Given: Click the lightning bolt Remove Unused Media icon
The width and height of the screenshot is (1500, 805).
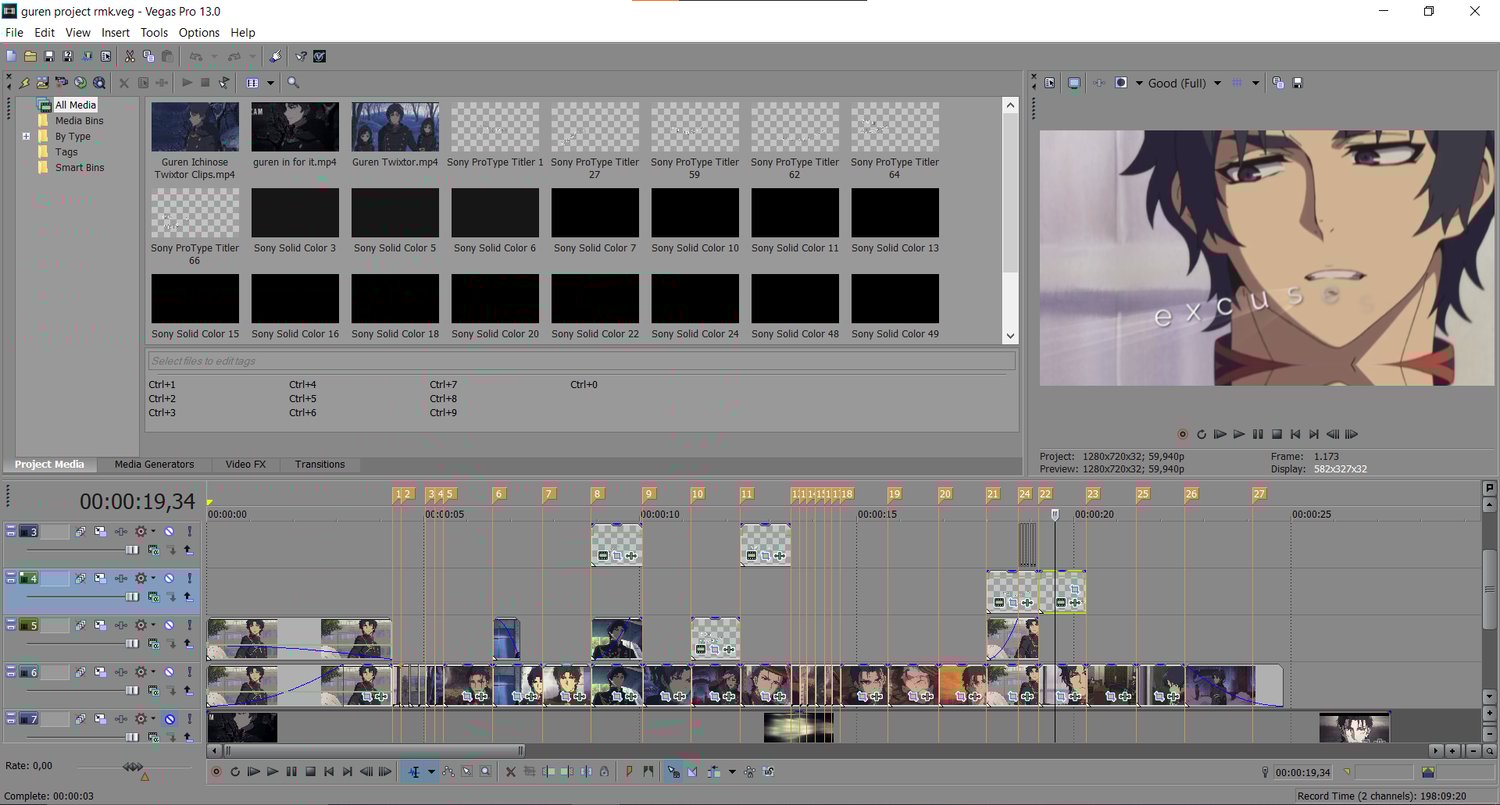Looking at the screenshot, I should pos(24,82).
